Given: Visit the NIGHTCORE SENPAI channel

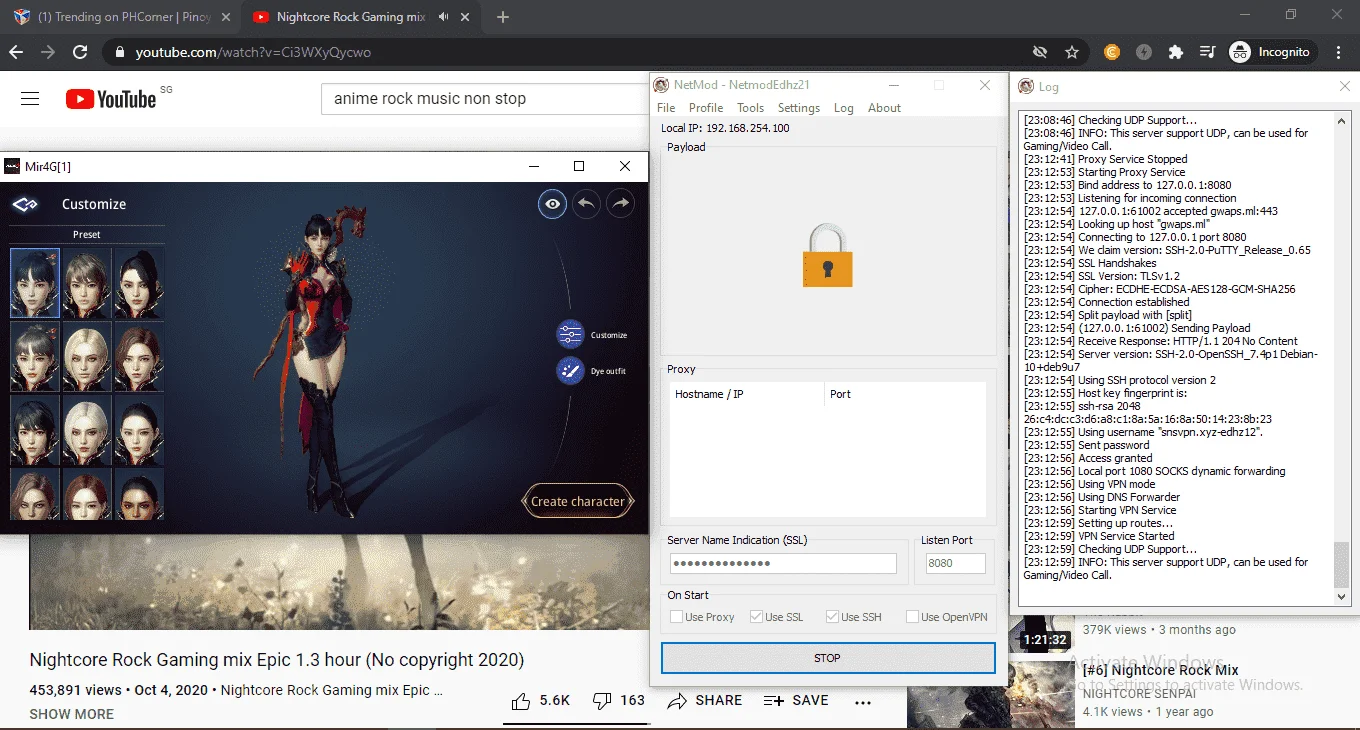Looking at the screenshot, I should click(x=1140, y=693).
